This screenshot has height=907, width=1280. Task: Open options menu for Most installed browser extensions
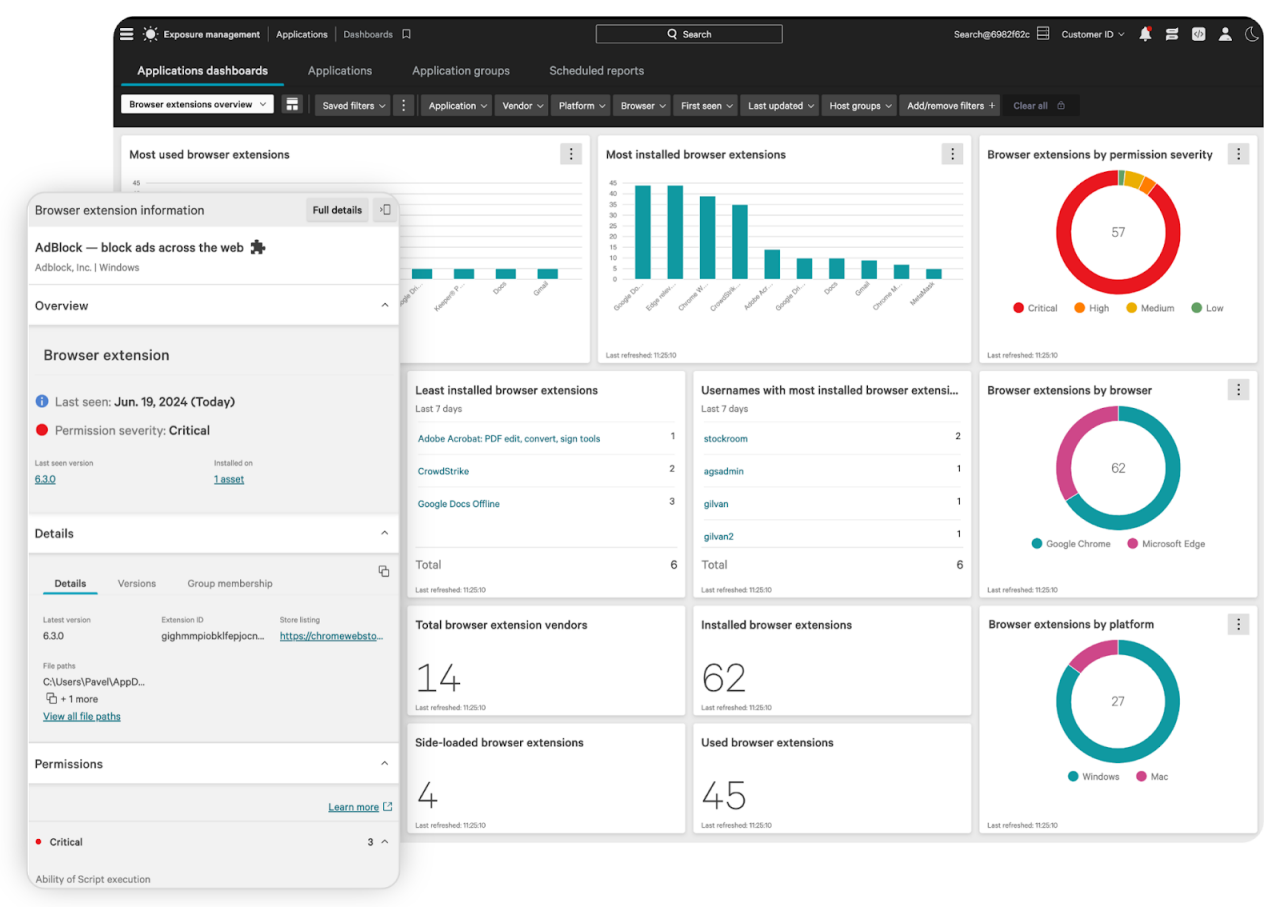click(x=952, y=154)
